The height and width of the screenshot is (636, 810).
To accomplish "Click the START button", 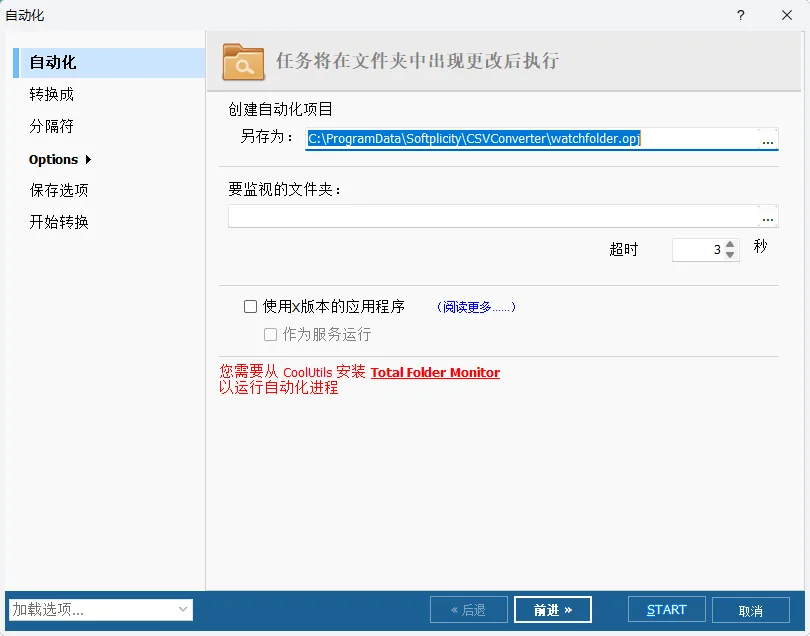I will (666, 610).
